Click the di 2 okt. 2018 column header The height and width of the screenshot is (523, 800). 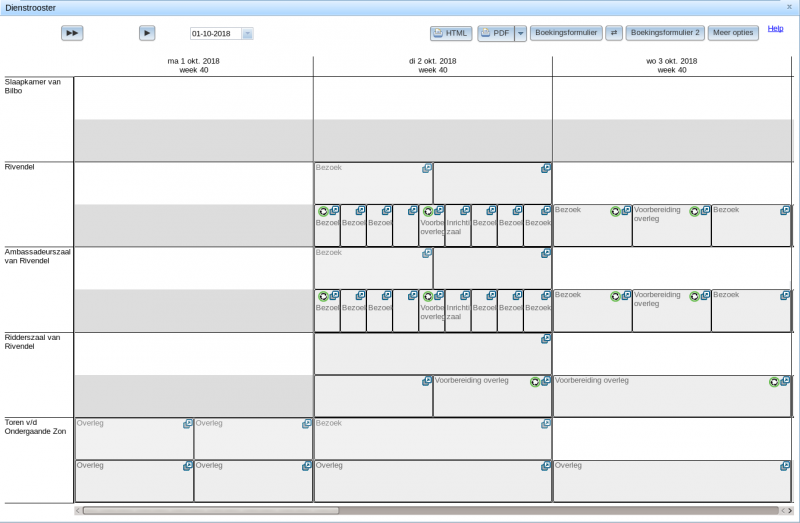click(433, 65)
